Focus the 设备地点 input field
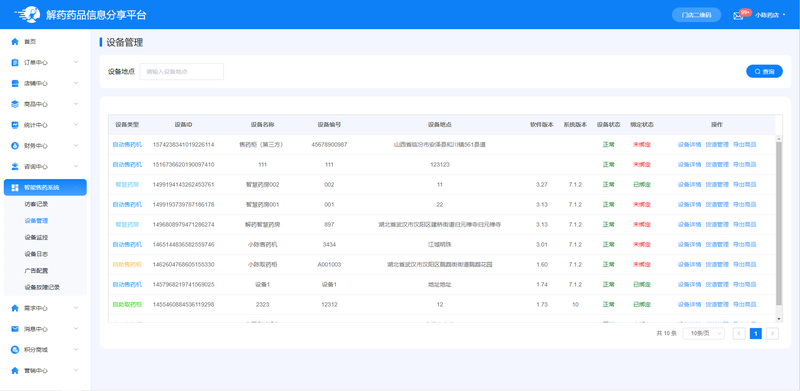Viewport: 800px width, 391px height. point(182,71)
